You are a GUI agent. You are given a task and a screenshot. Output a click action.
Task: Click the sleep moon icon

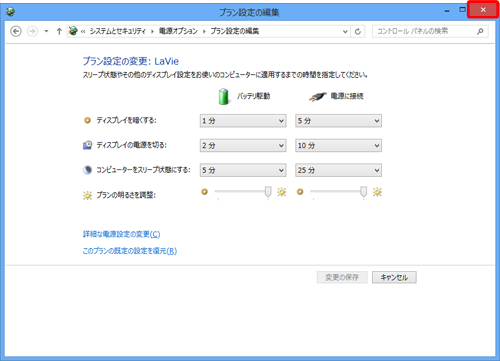87,170
